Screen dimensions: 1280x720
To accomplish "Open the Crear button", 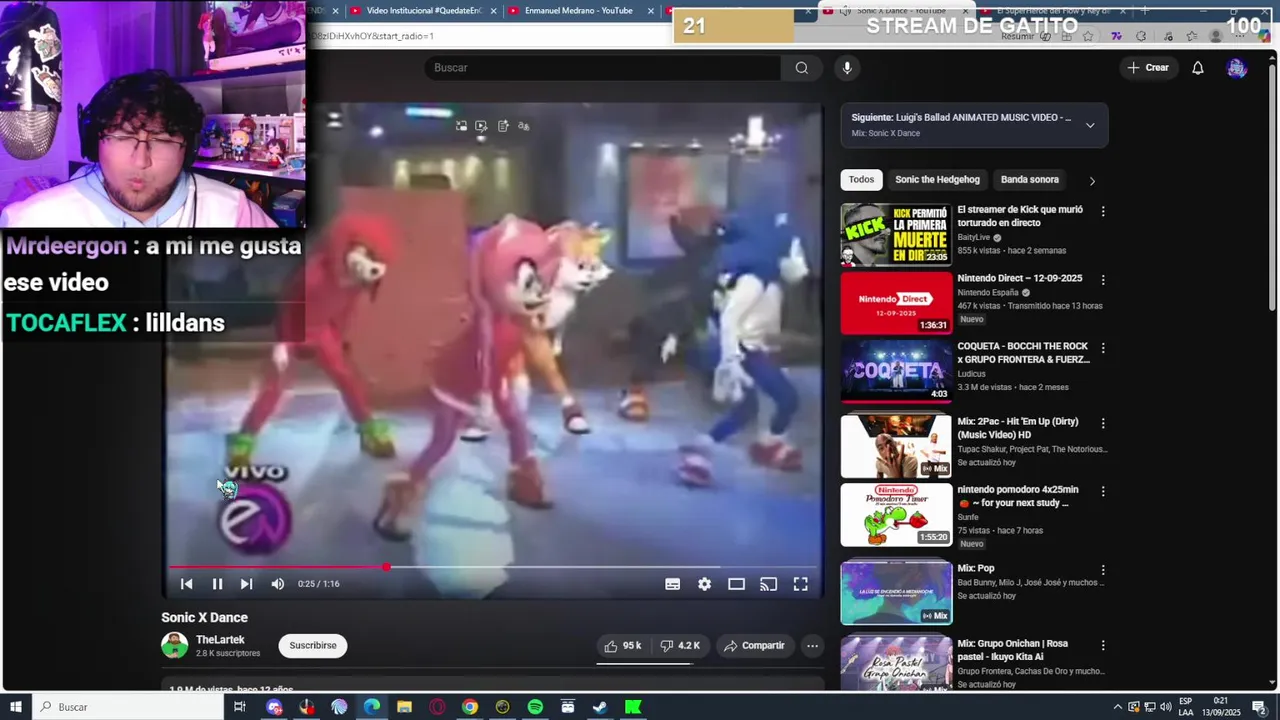I will point(1147,68).
